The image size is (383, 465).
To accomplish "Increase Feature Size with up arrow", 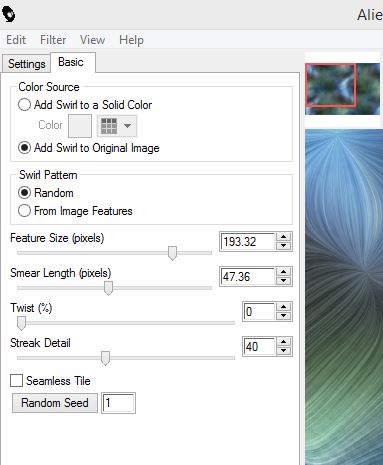I will point(283,237).
